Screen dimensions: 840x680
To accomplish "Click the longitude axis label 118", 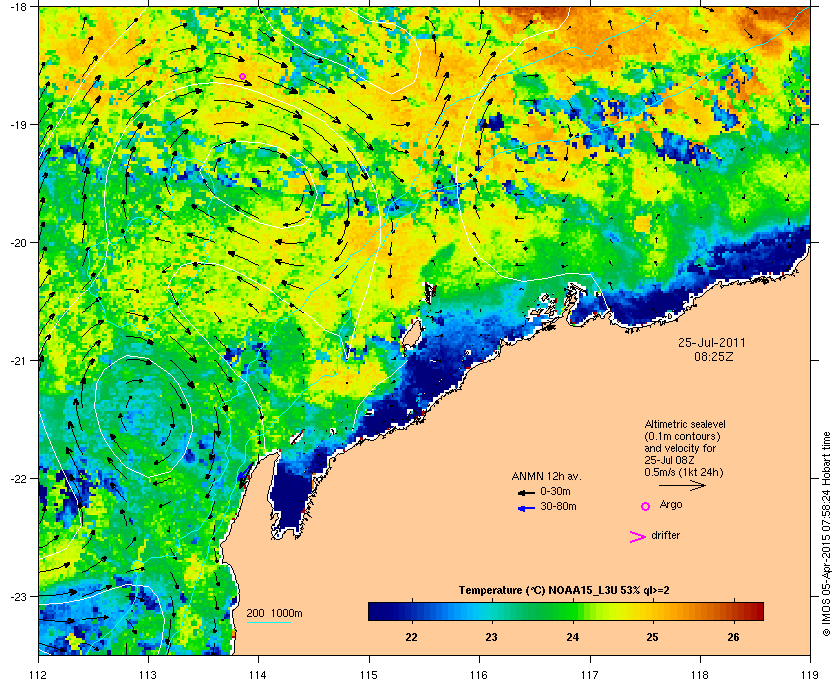I will (x=700, y=674).
